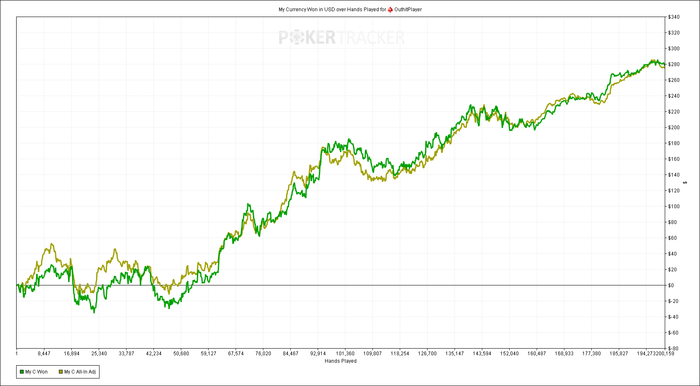
Task: Click the x-axis label 101,360
Action: 345,353
